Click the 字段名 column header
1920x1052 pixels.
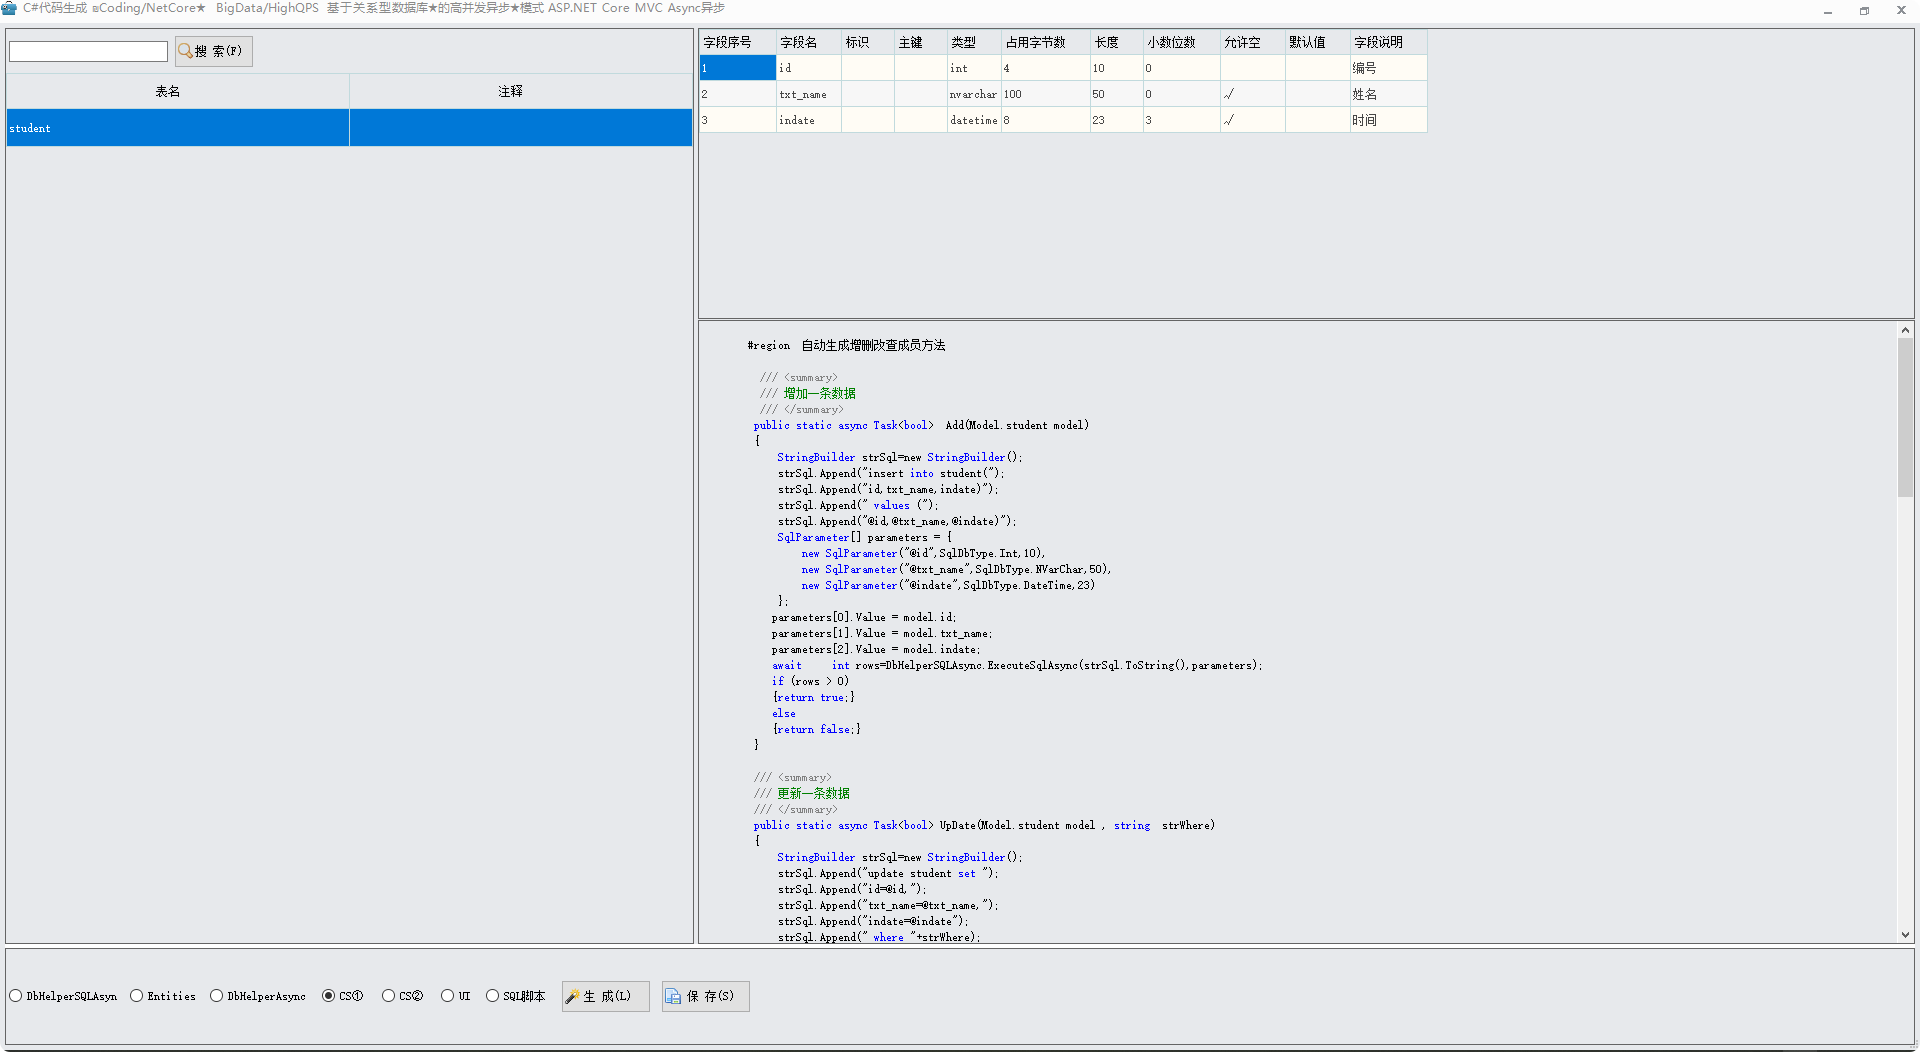(809, 42)
